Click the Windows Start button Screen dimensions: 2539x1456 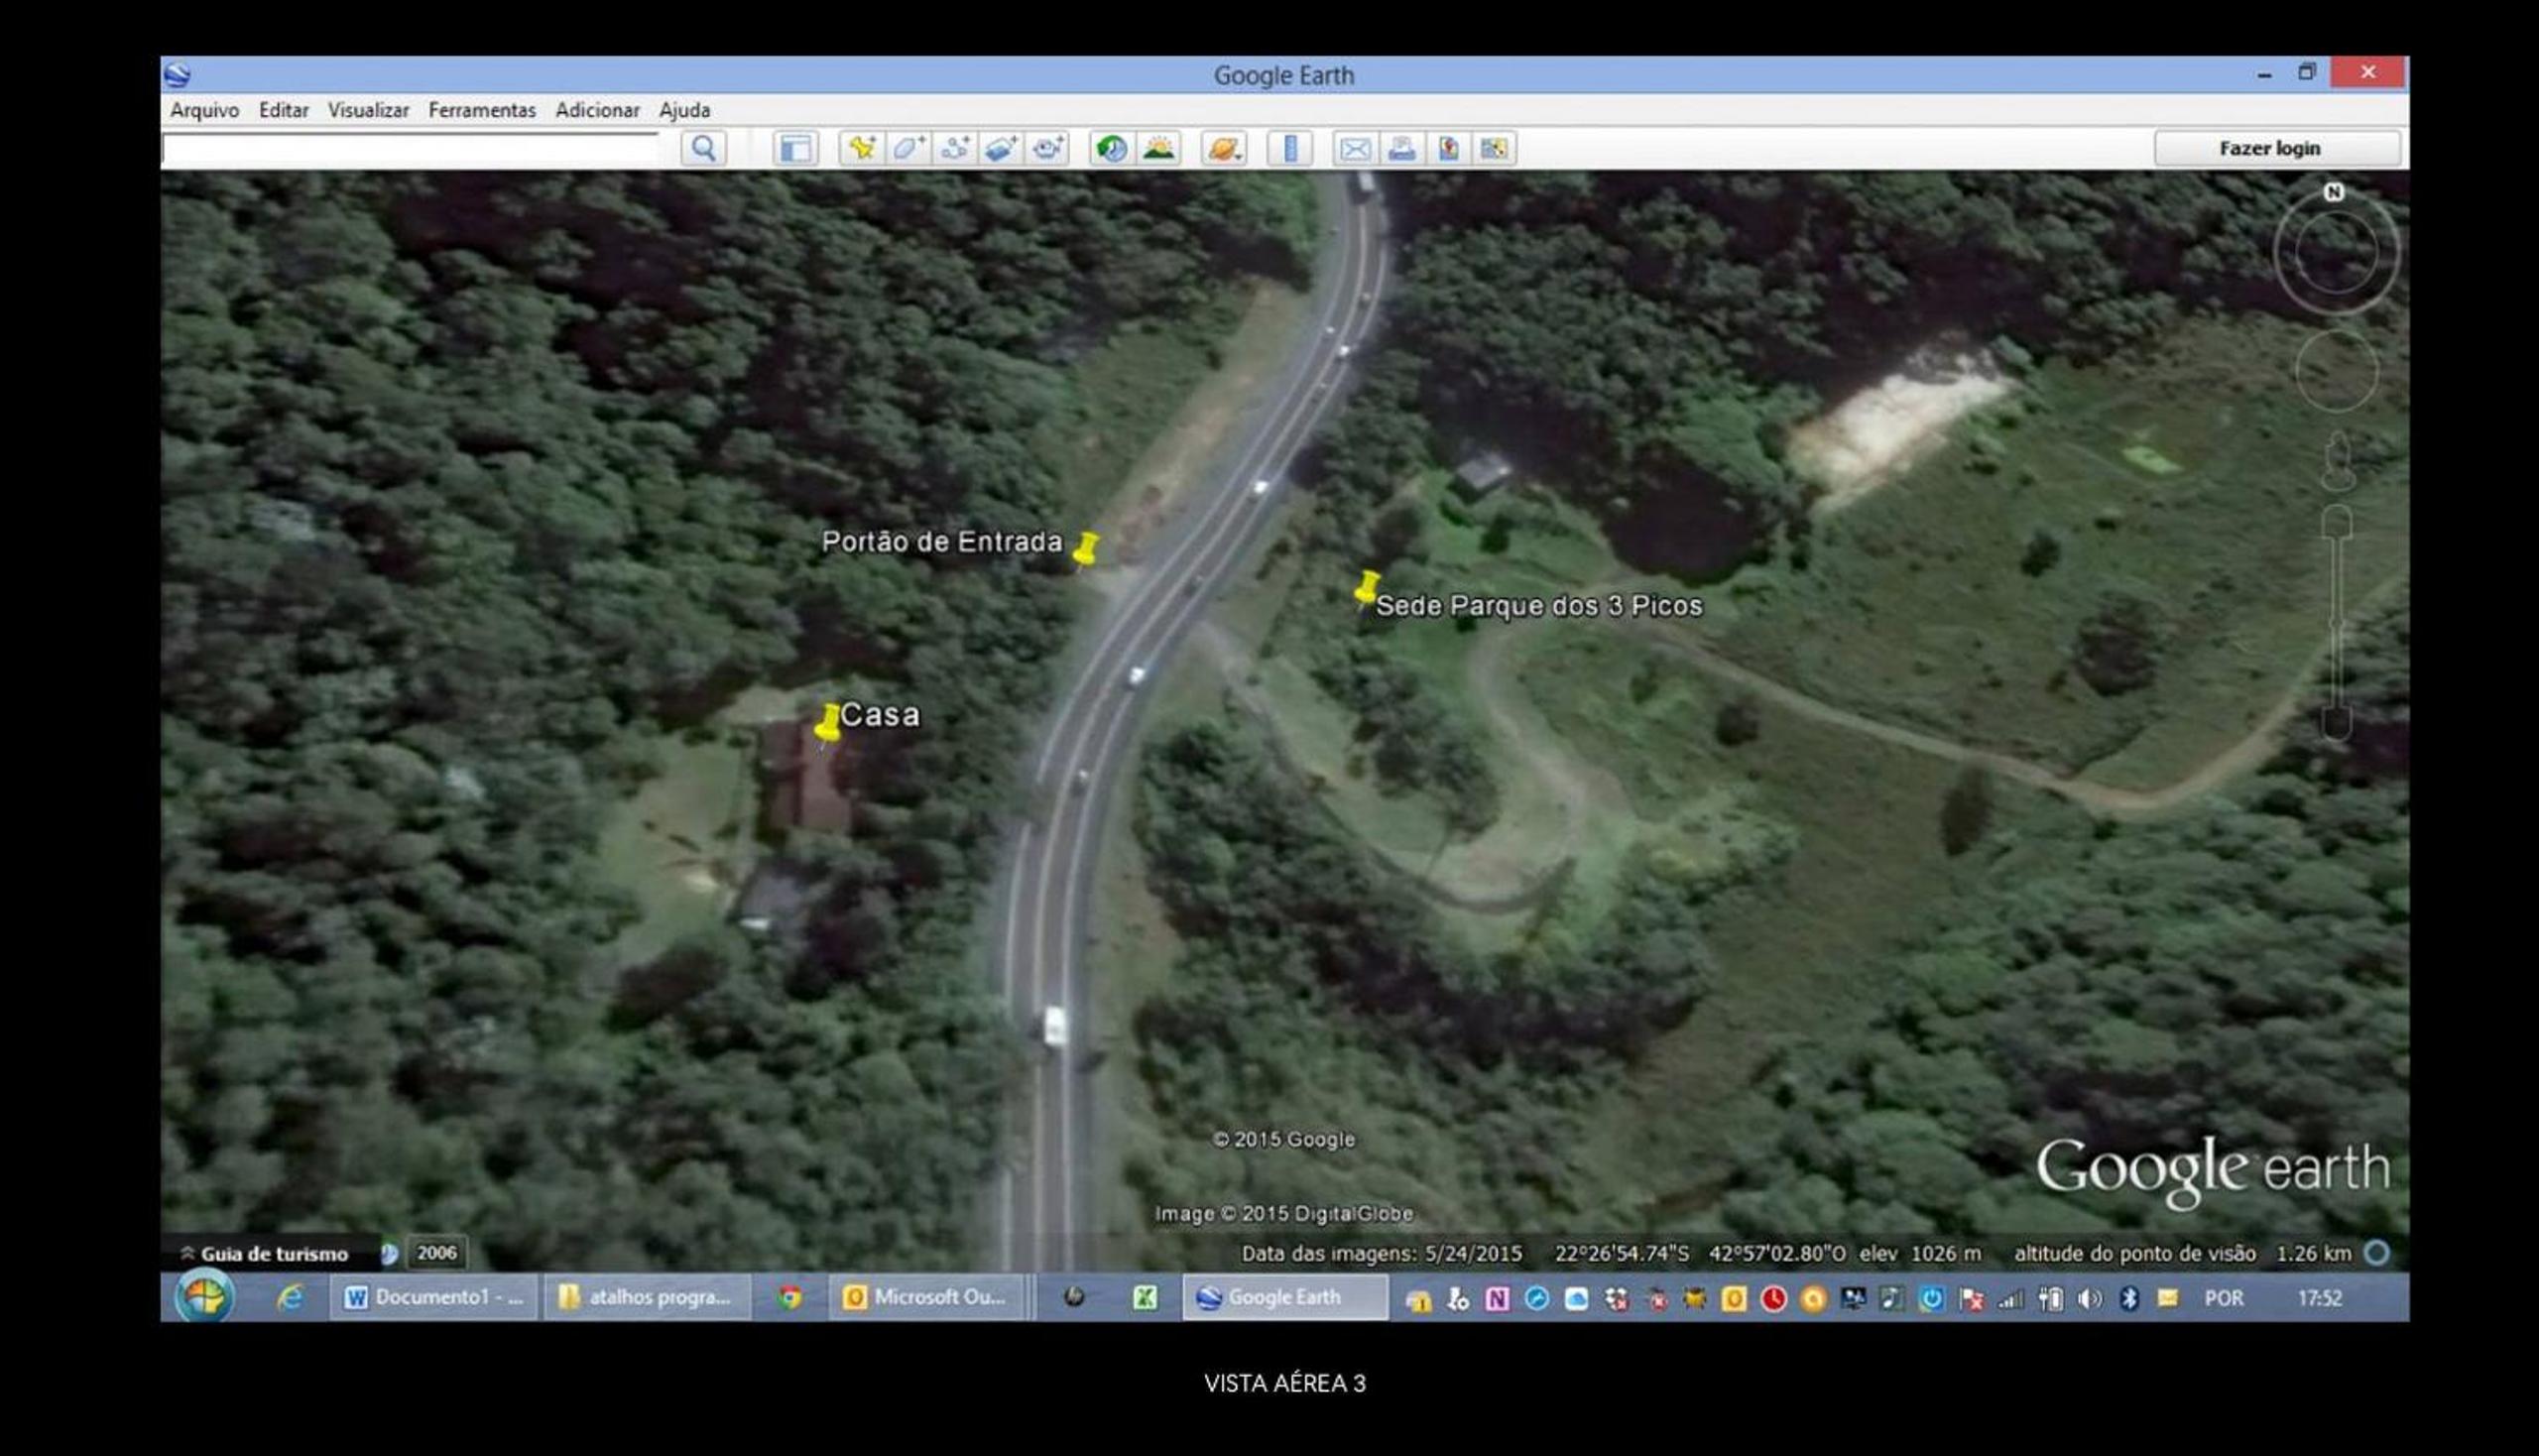point(205,1297)
